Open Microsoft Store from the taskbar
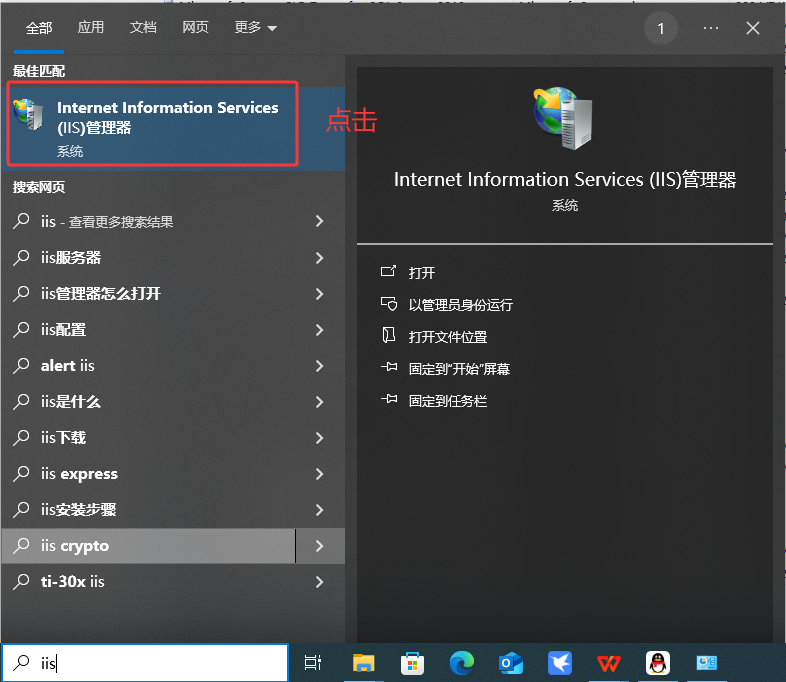Image resolution: width=786 pixels, height=682 pixels. (413, 663)
